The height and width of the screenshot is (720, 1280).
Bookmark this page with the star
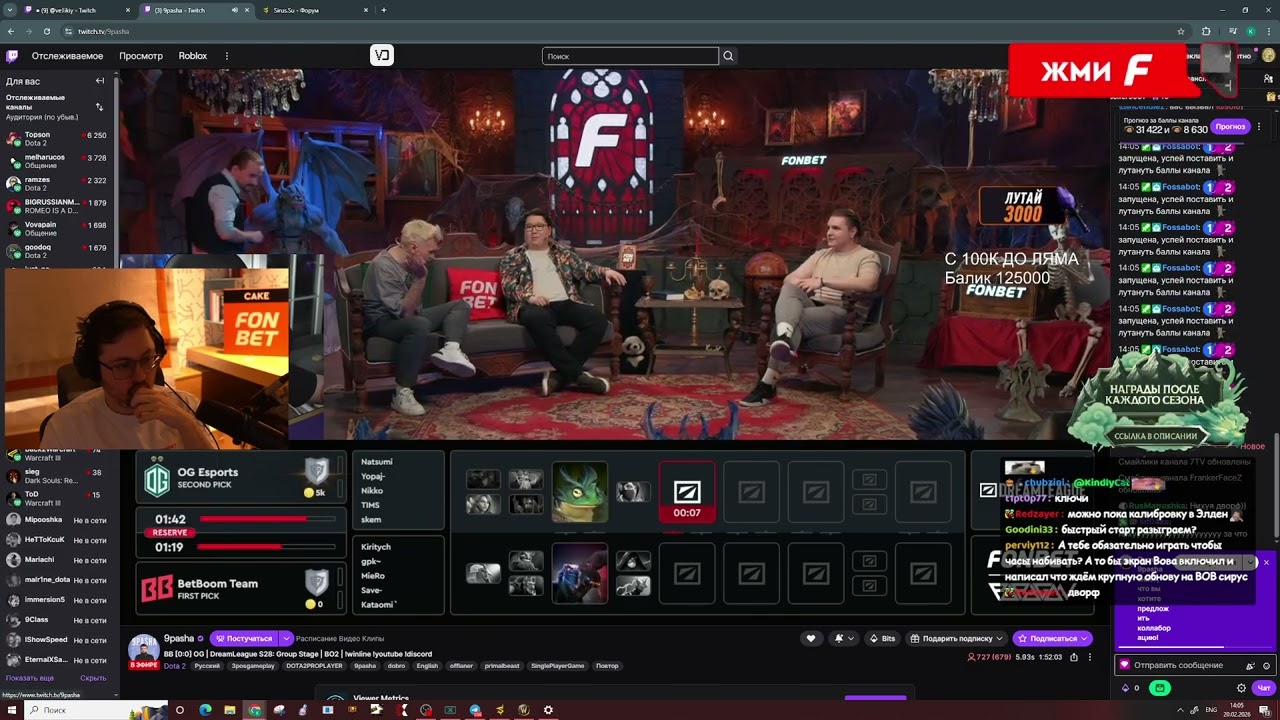click(1181, 31)
